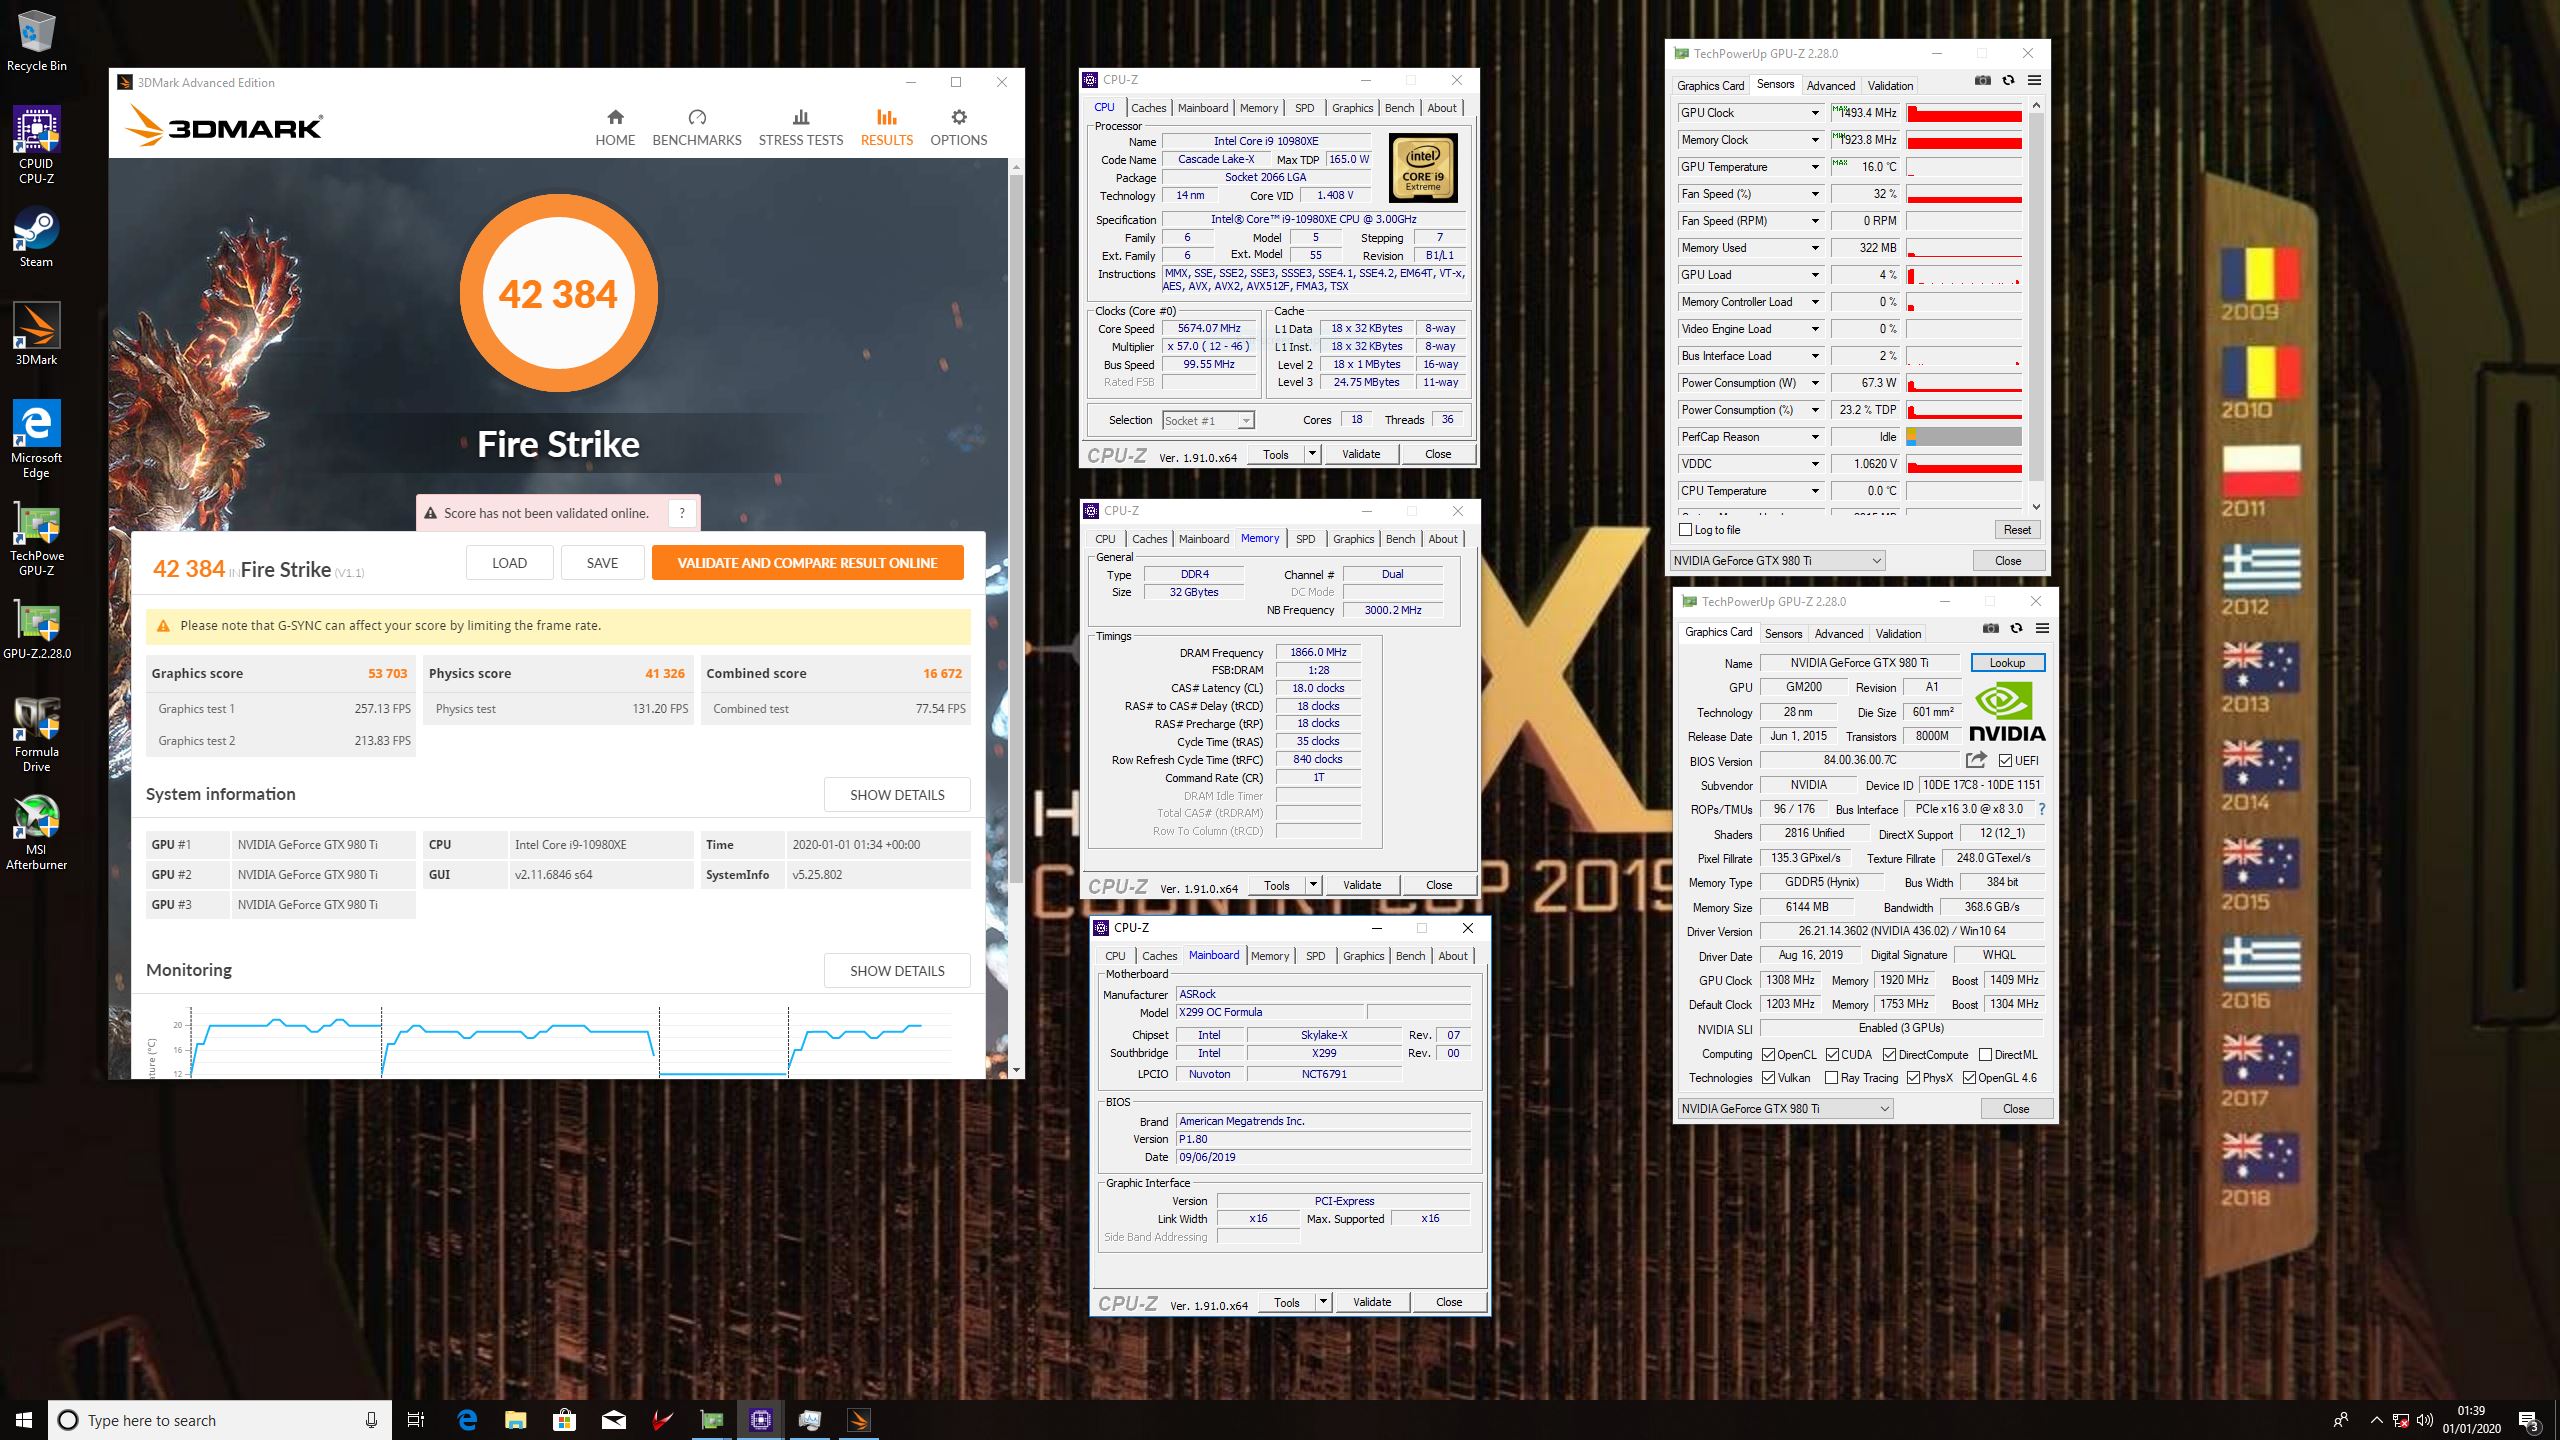Click Lookup button in GPU-Z
The image size is (2560, 1440).
click(x=2007, y=662)
